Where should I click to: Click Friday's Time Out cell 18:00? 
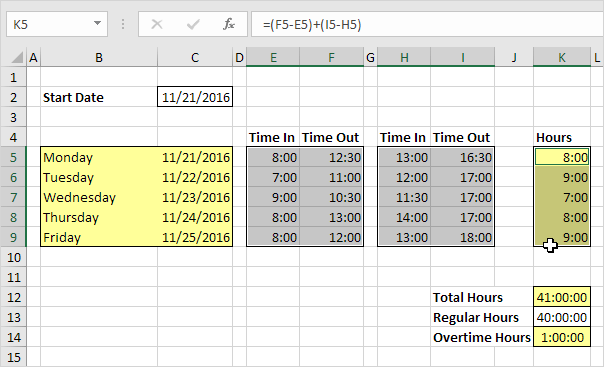click(462, 237)
